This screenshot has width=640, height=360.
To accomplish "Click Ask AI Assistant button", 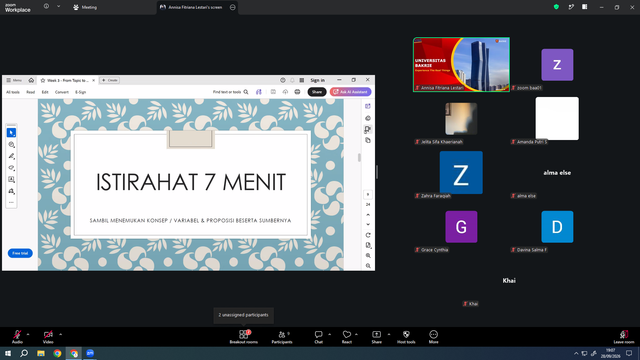I will 351,92.
